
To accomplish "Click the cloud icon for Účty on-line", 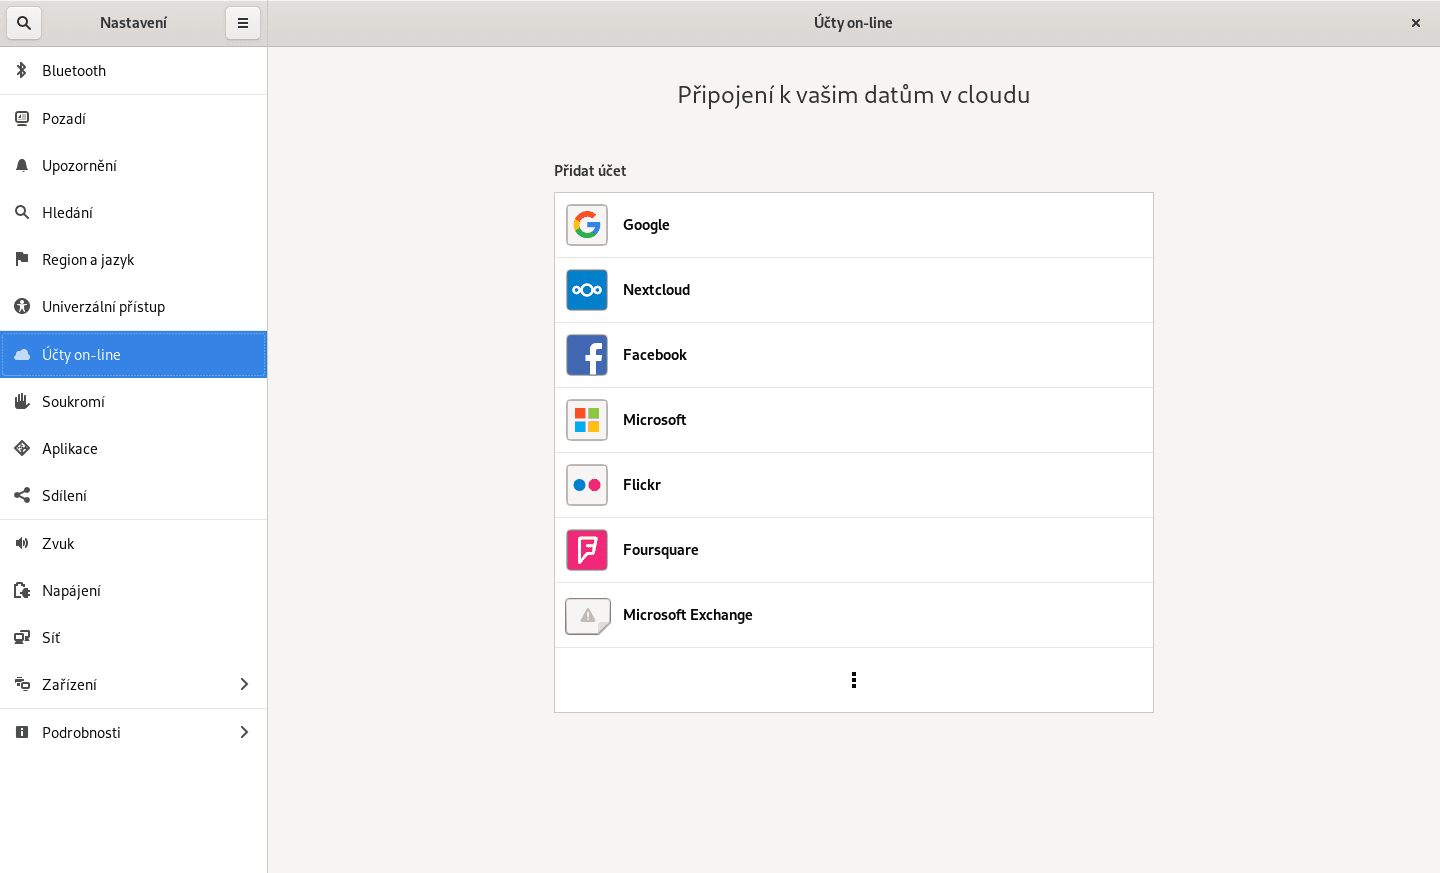I will [x=22, y=354].
